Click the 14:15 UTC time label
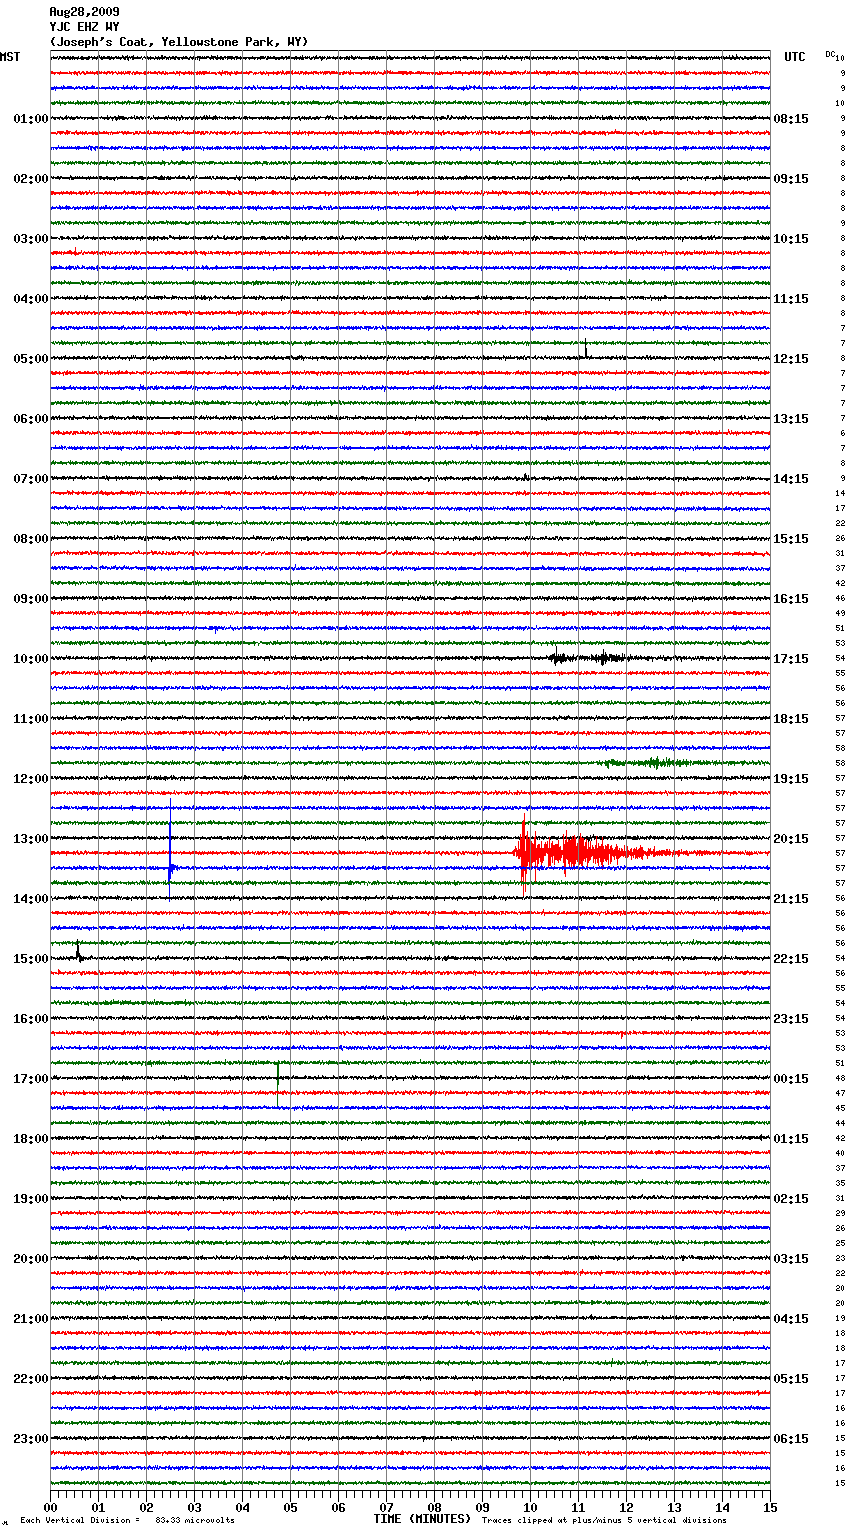This screenshot has width=850, height=1534. [x=791, y=479]
